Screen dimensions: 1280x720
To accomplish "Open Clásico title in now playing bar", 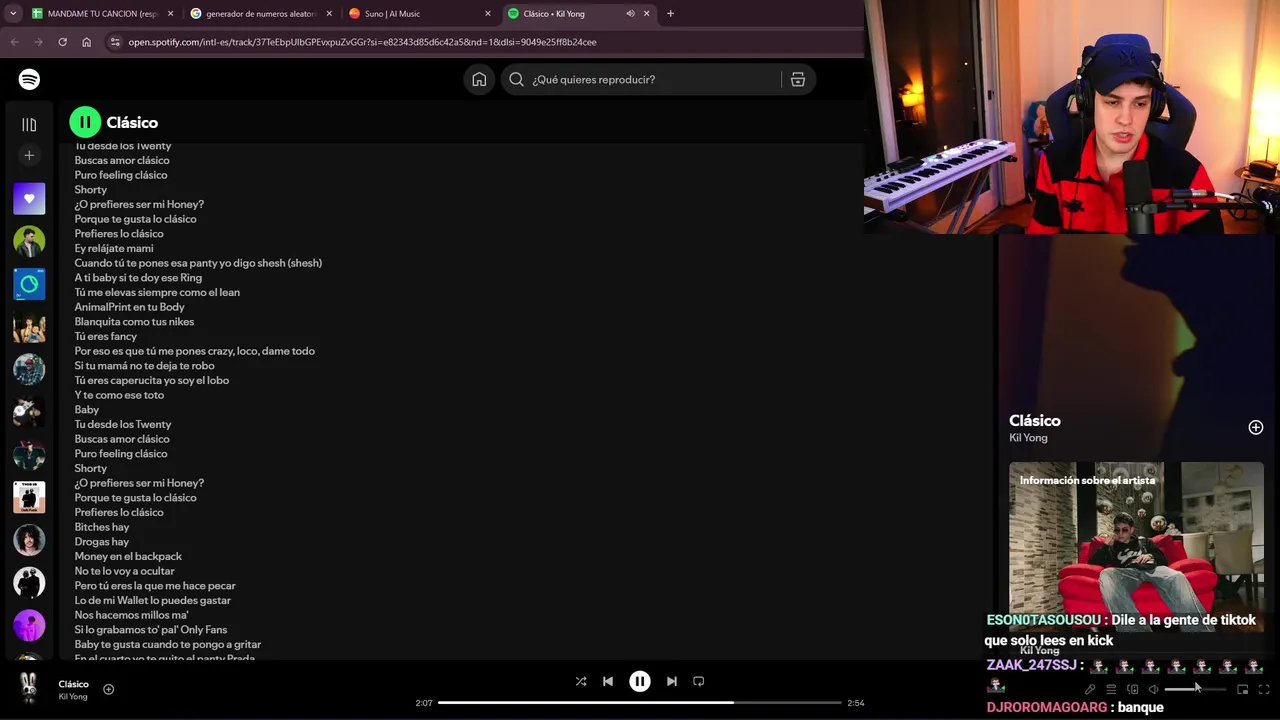I will click(x=73, y=684).
